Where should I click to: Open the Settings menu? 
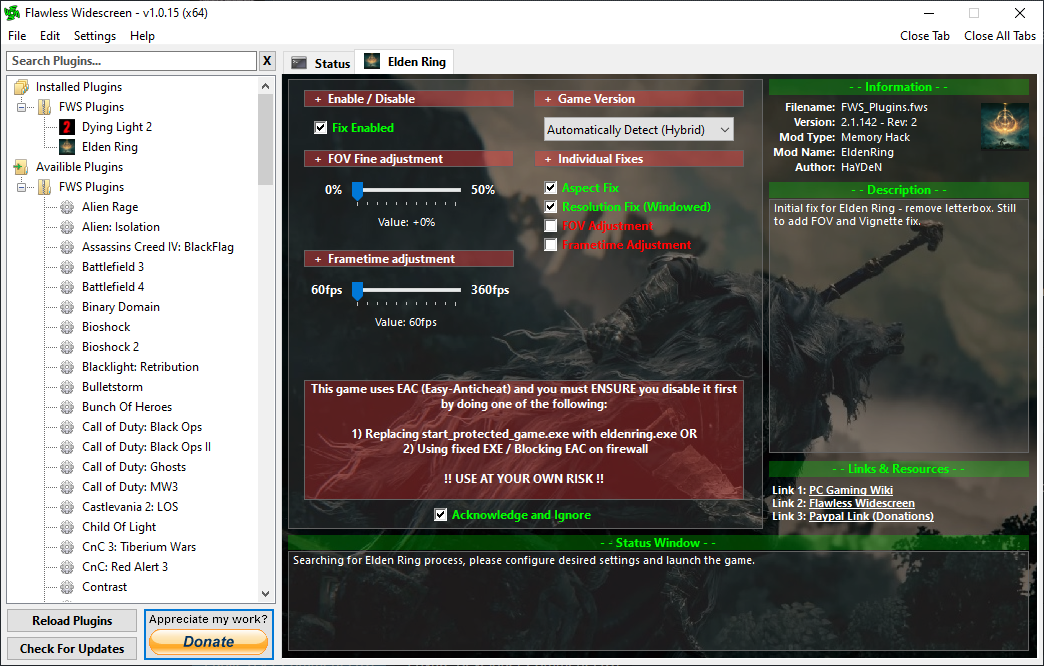point(95,36)
